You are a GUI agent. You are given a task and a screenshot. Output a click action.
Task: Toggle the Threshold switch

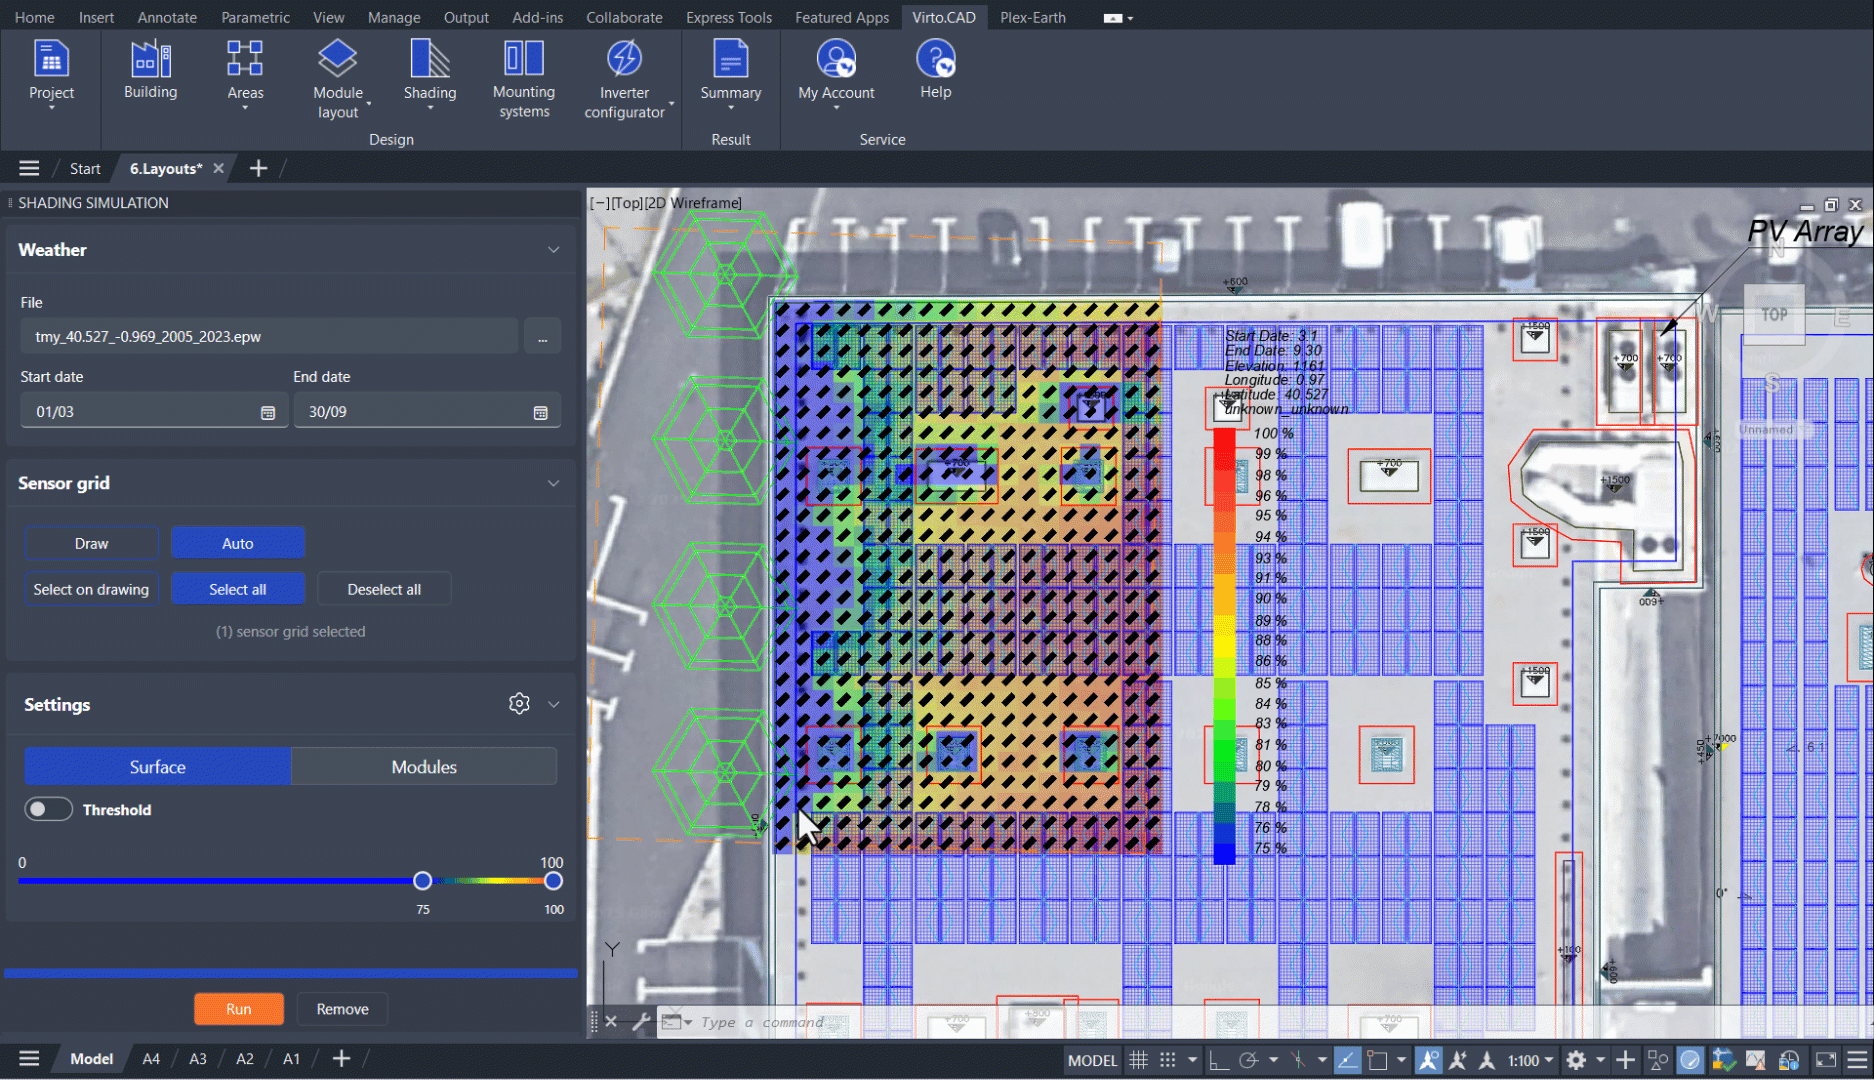pos(48,809)
